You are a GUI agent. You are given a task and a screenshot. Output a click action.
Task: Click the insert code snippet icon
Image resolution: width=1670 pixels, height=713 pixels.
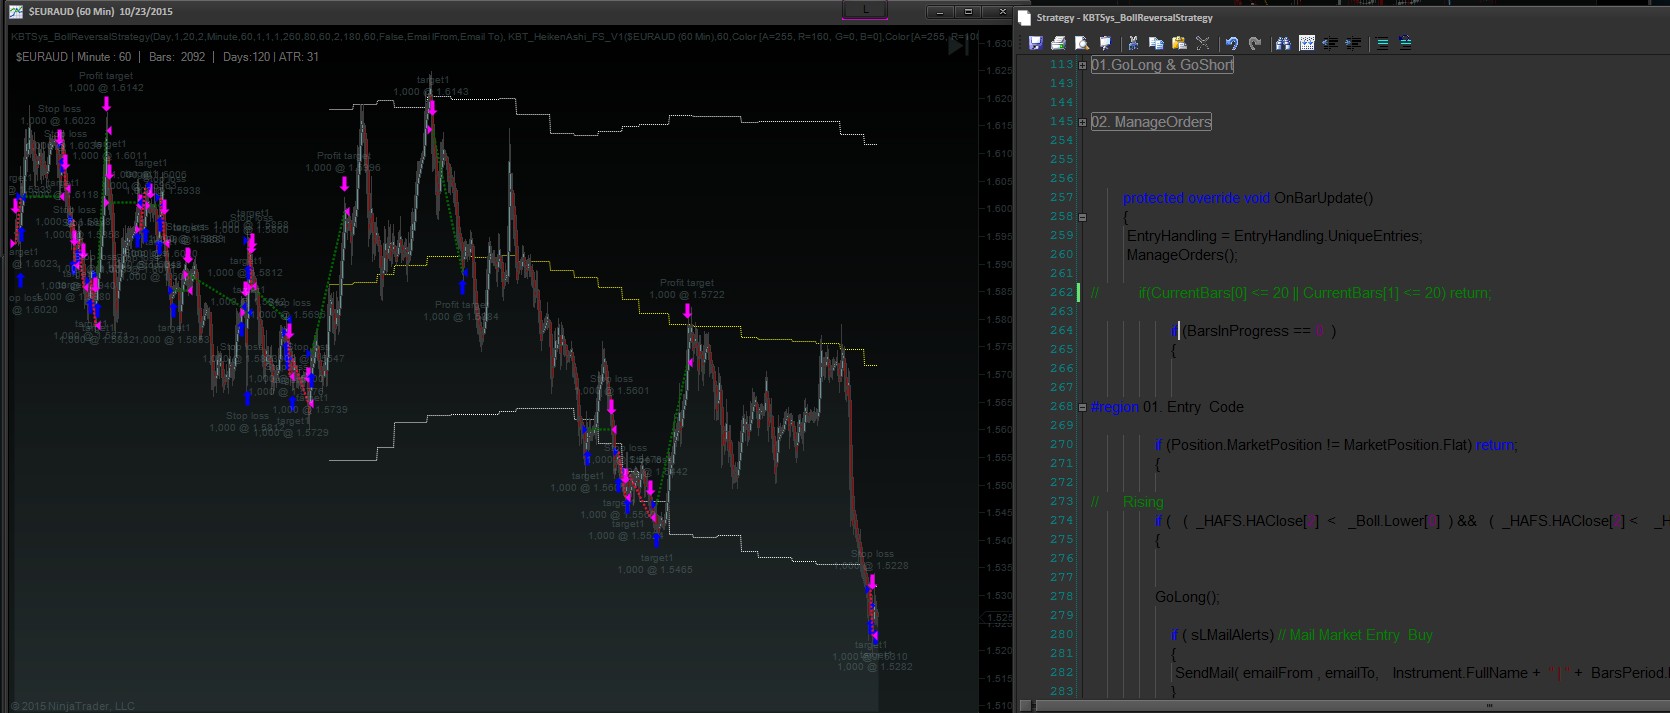(x=1307, y=43)
